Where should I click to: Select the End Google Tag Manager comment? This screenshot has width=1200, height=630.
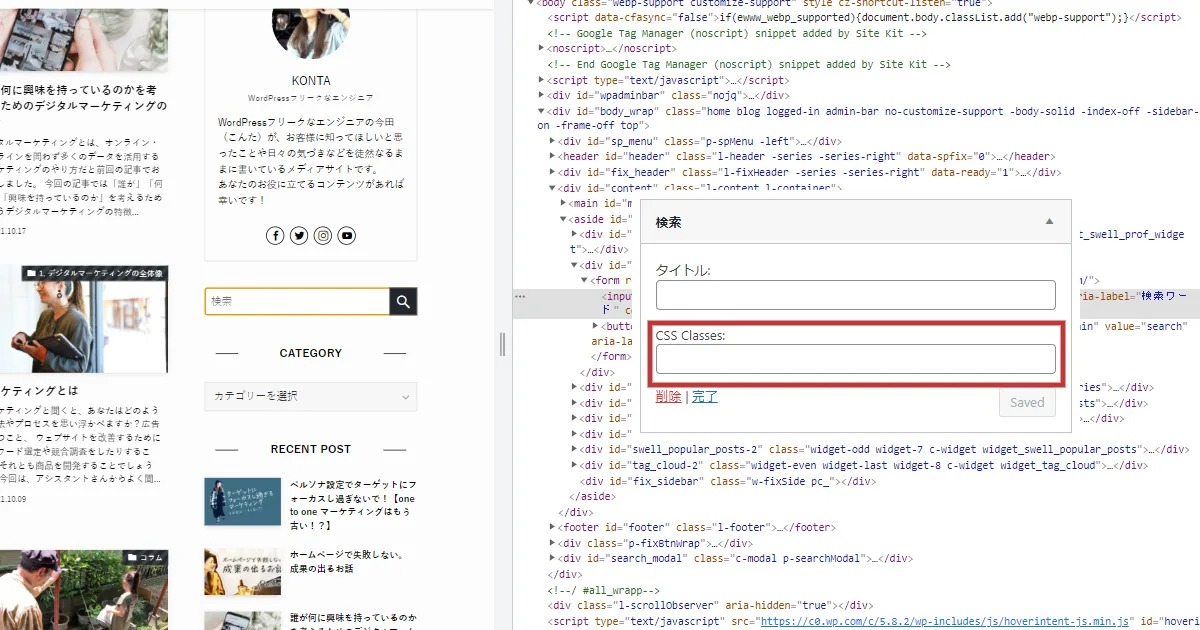click(749, 64)
